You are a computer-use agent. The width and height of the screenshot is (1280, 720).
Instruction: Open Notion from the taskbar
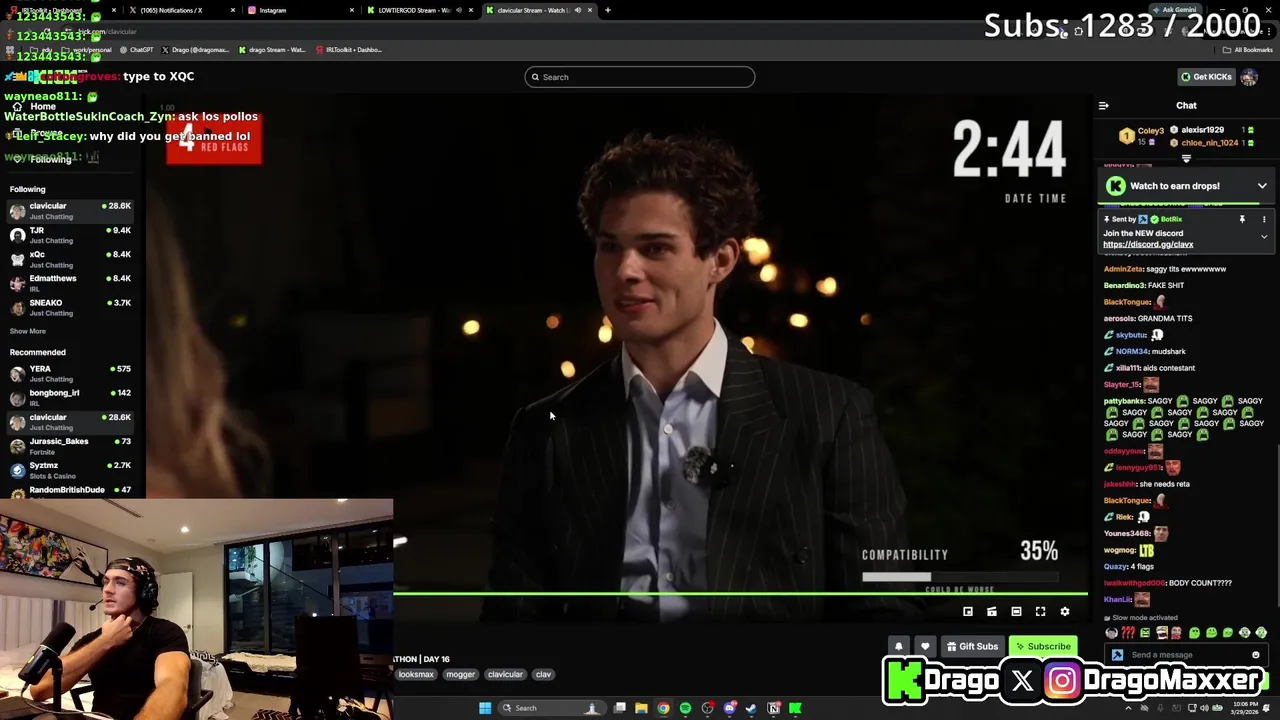click(x=773, y=708)
